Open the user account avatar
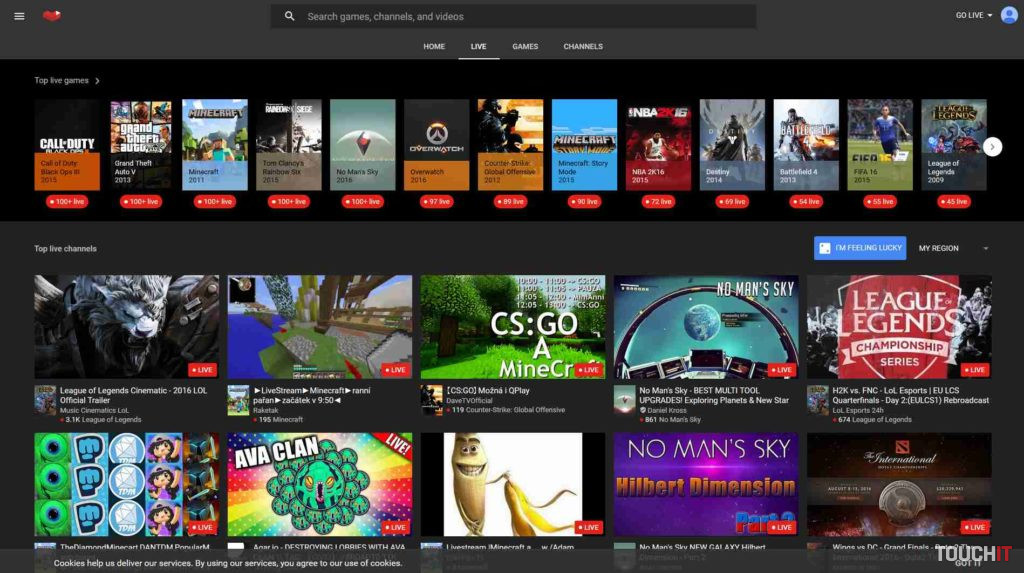 click(1009, 15)
